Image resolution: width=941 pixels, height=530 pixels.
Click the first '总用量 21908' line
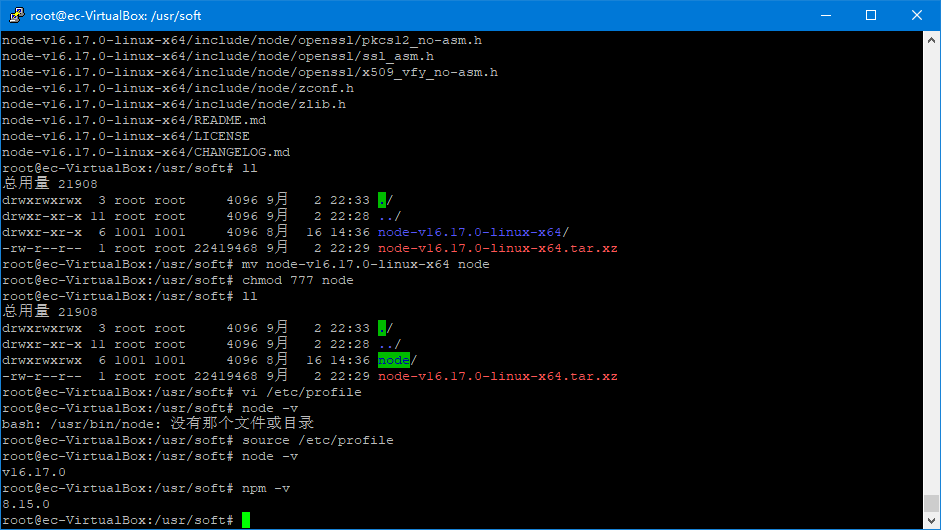[x=50, y=184]
